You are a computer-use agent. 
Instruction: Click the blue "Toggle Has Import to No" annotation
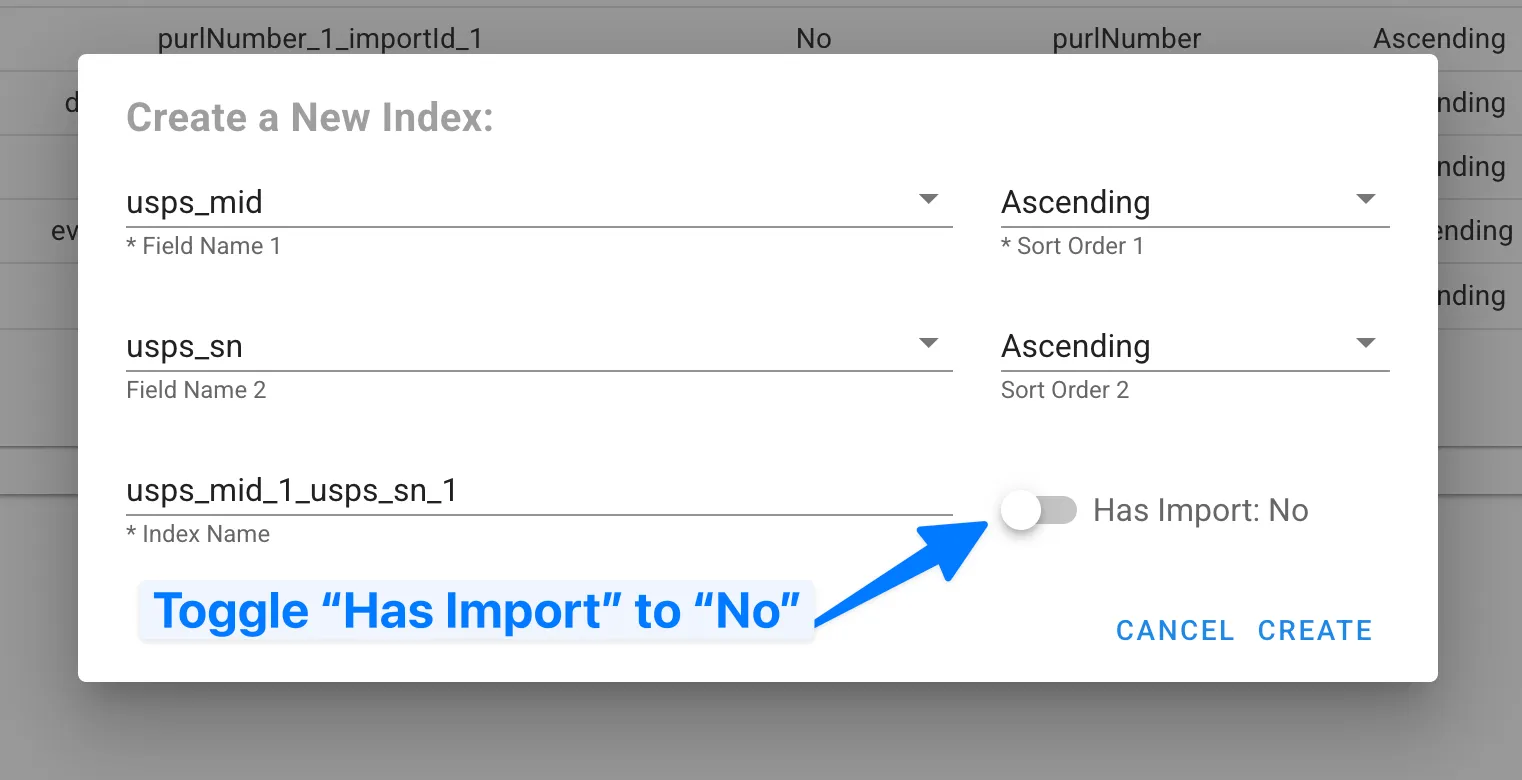click(x=476, y=611)
